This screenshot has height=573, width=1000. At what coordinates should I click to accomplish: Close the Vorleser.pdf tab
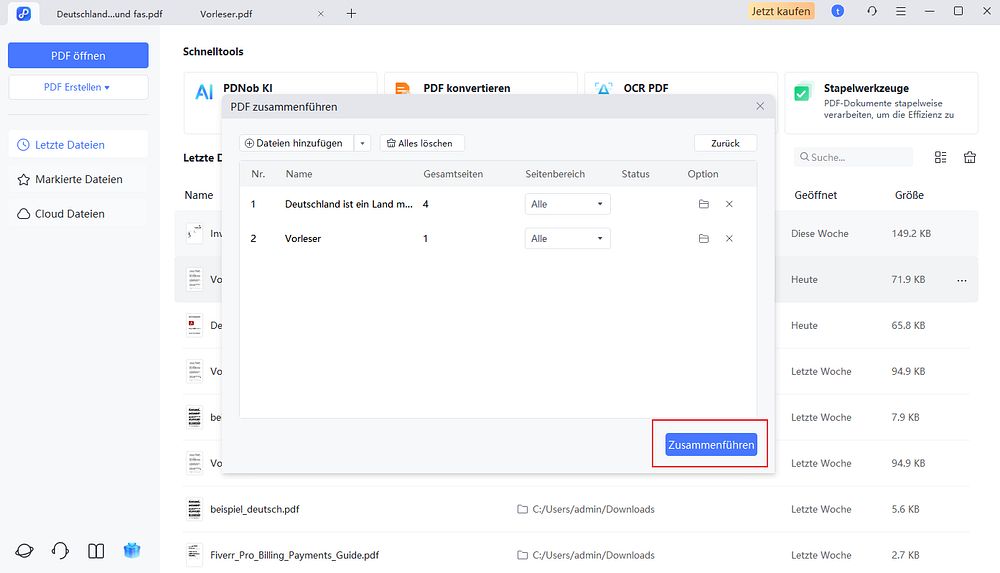(x=321, y=13)
